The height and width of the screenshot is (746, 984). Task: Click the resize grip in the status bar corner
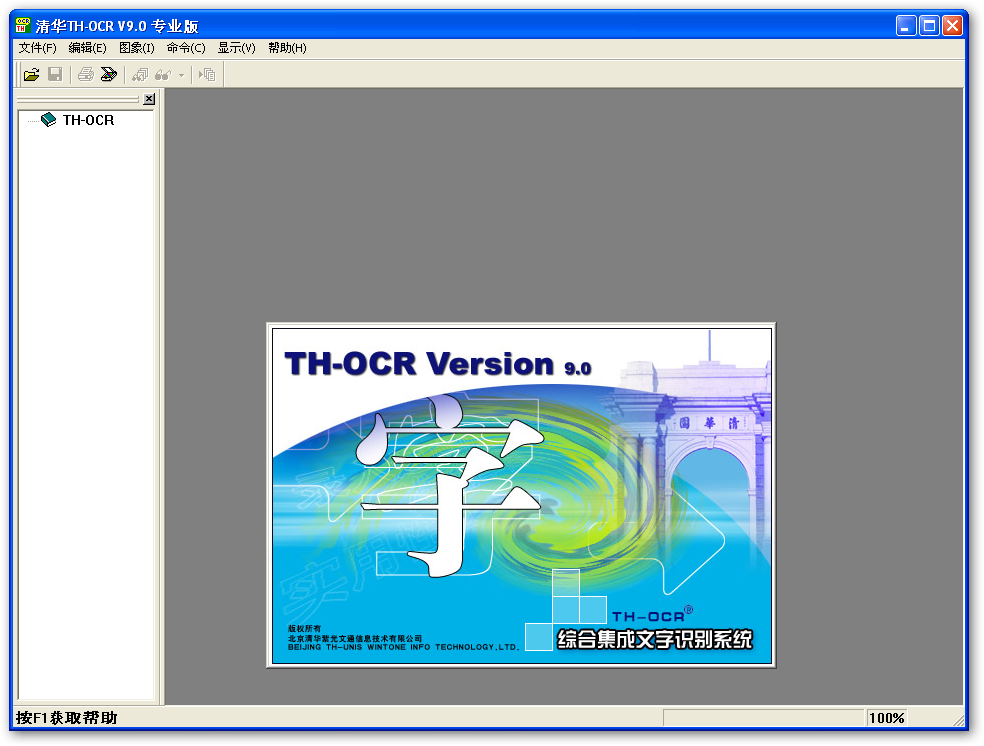tap(958, 720)
